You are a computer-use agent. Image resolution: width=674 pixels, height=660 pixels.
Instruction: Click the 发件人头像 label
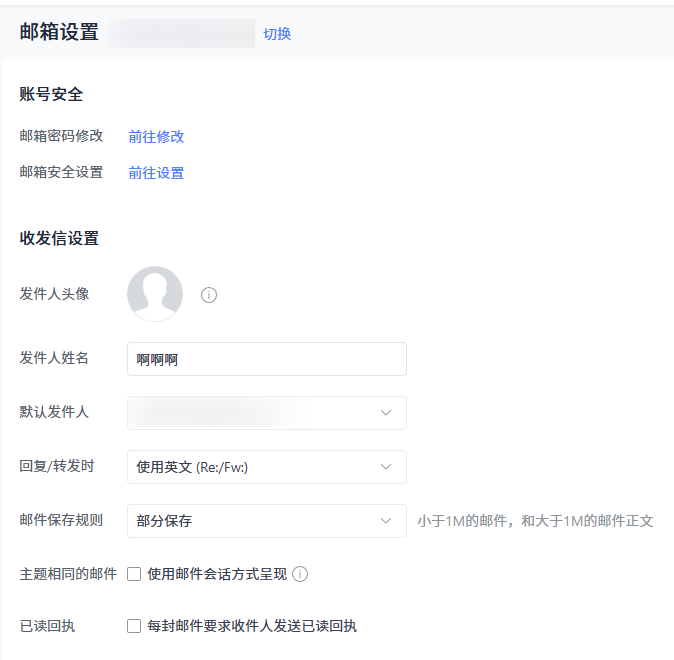point(54,294)
